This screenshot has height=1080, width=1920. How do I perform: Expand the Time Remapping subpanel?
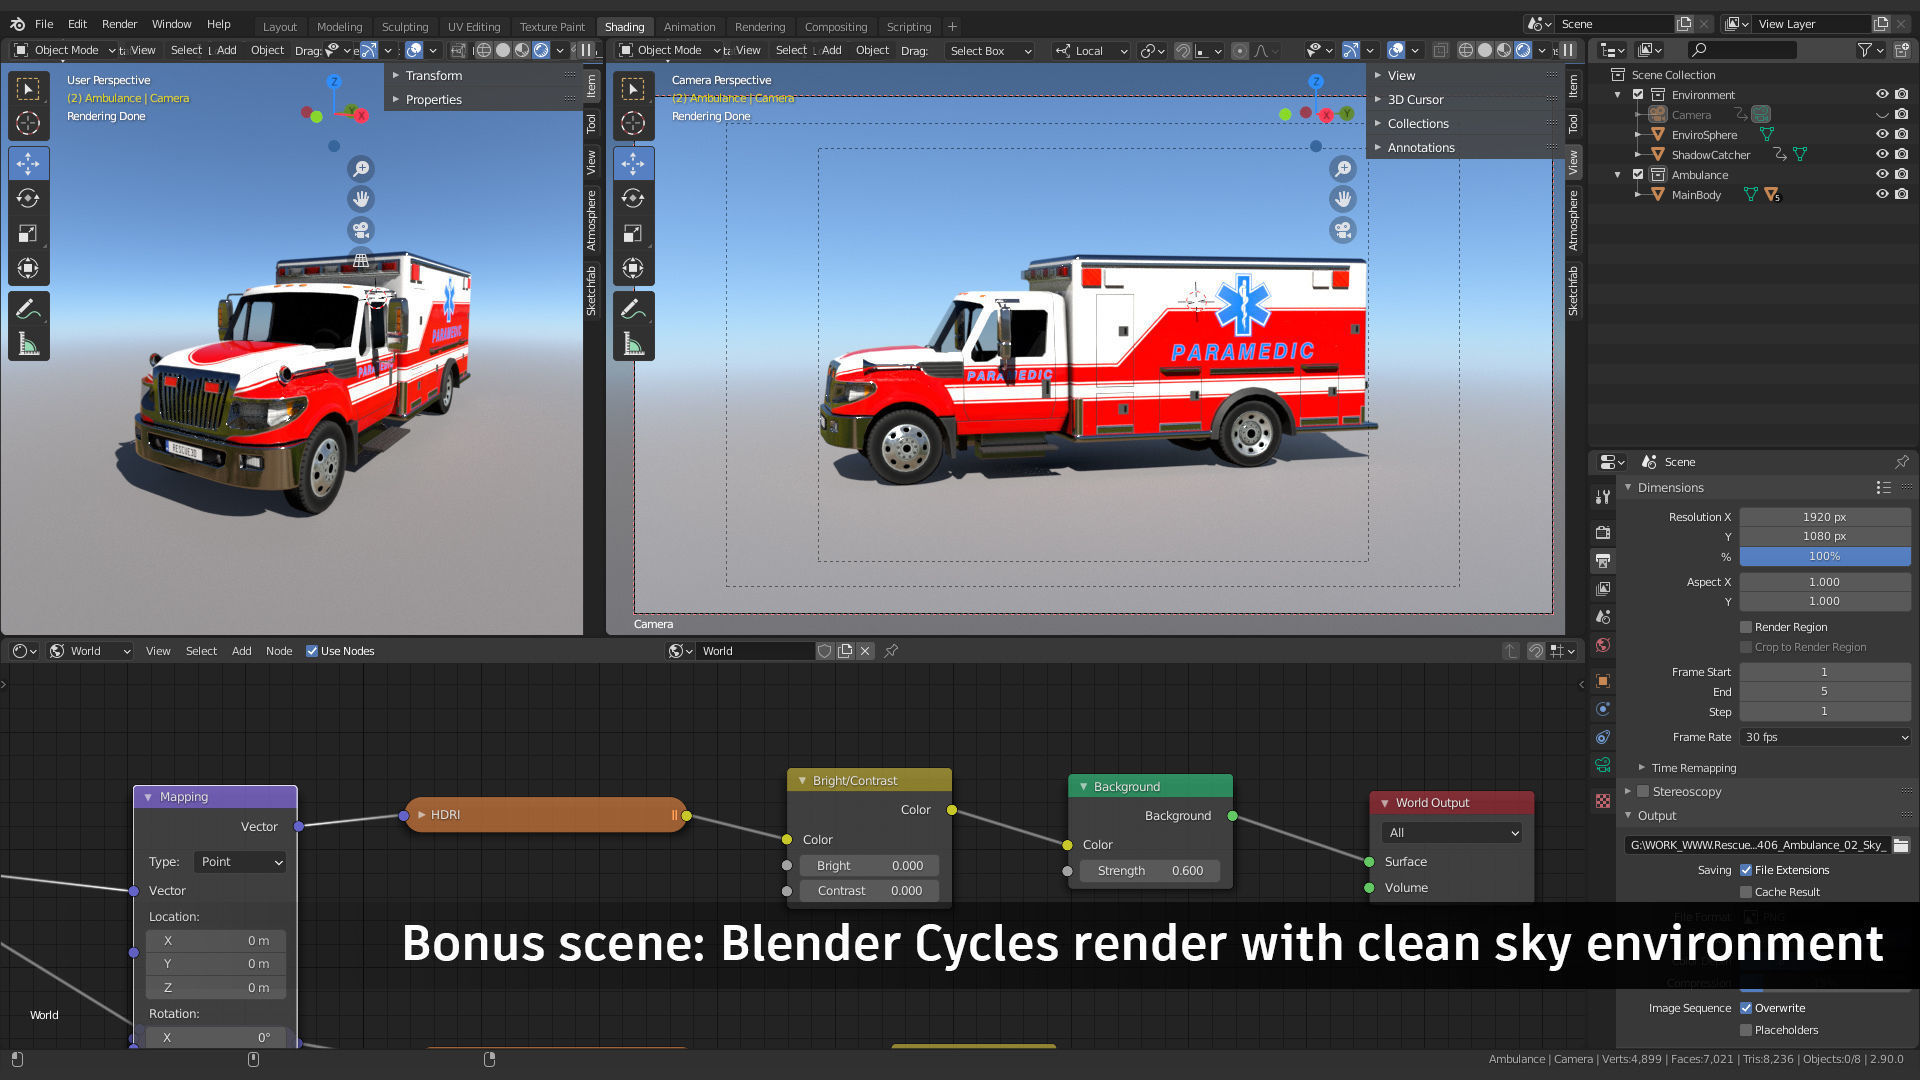pos(1693,768)
